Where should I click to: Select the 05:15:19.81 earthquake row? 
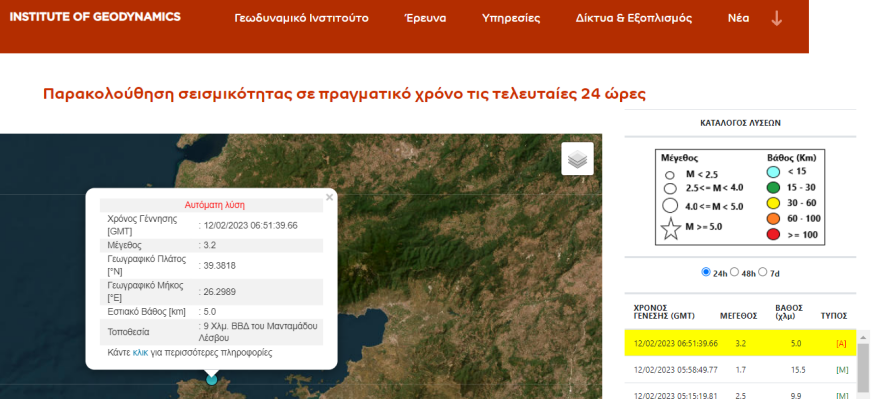pyautogui.click(x=740, y=392)
